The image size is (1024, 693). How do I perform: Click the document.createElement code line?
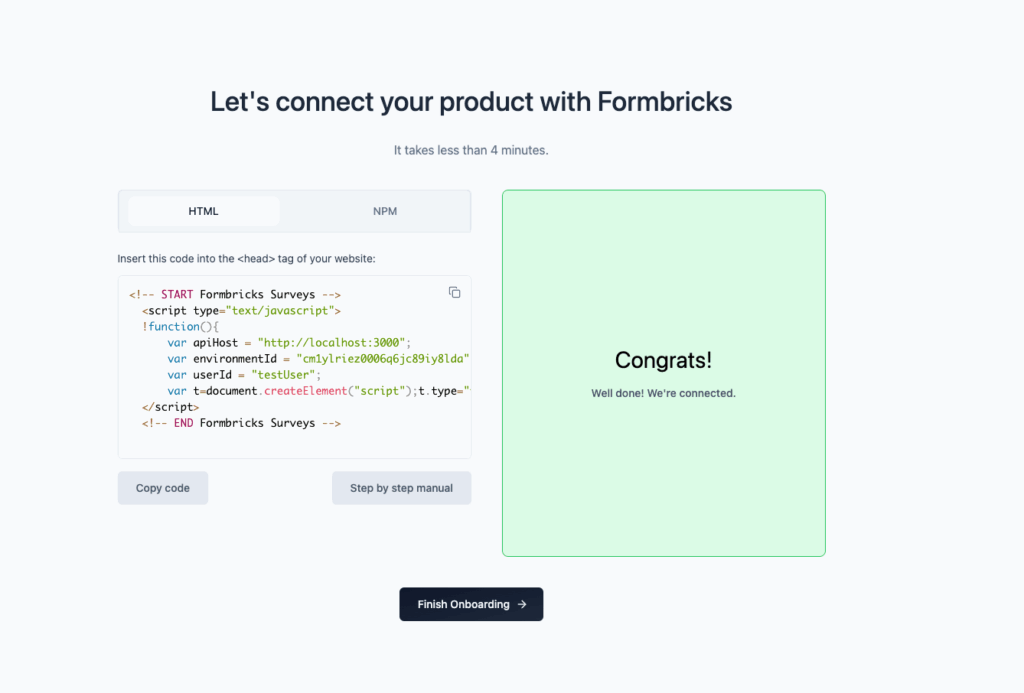click(318, 390)
